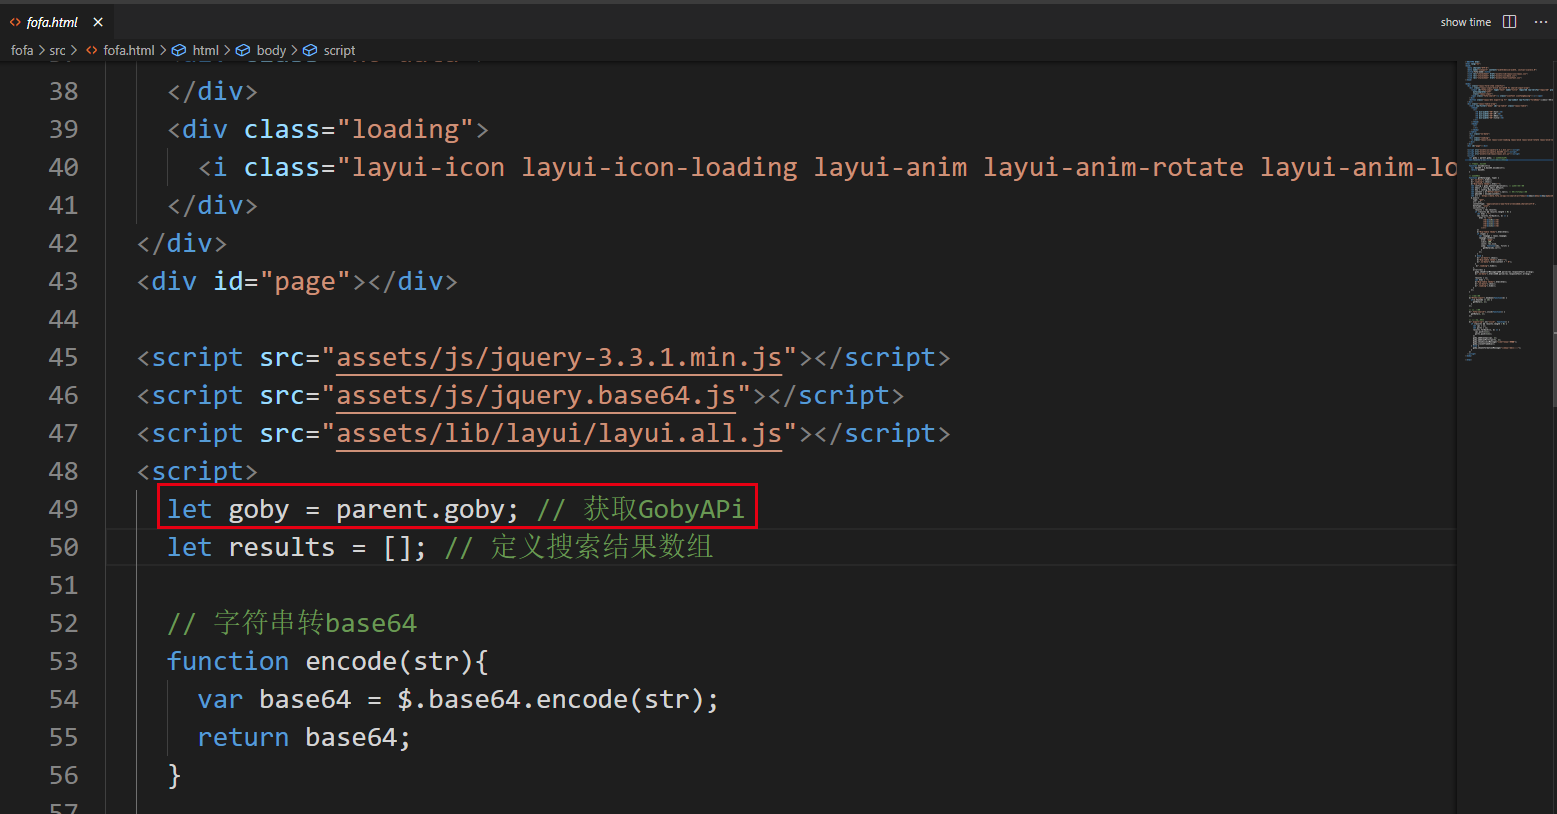1557x814 pixels.
Task: Open the fofa.html breadcrumb
Action: [x=129, y=50]
